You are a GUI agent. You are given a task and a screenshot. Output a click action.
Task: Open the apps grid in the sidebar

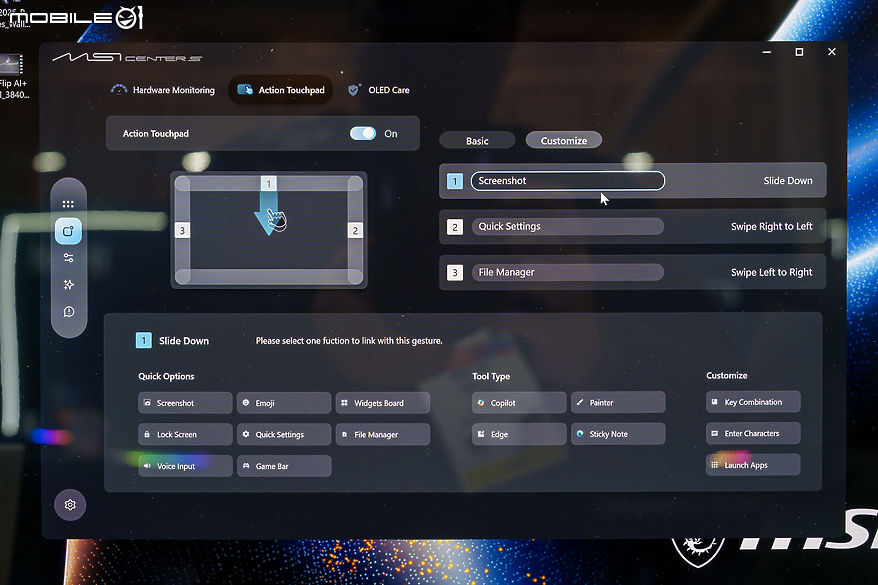[x=68, y=204]
